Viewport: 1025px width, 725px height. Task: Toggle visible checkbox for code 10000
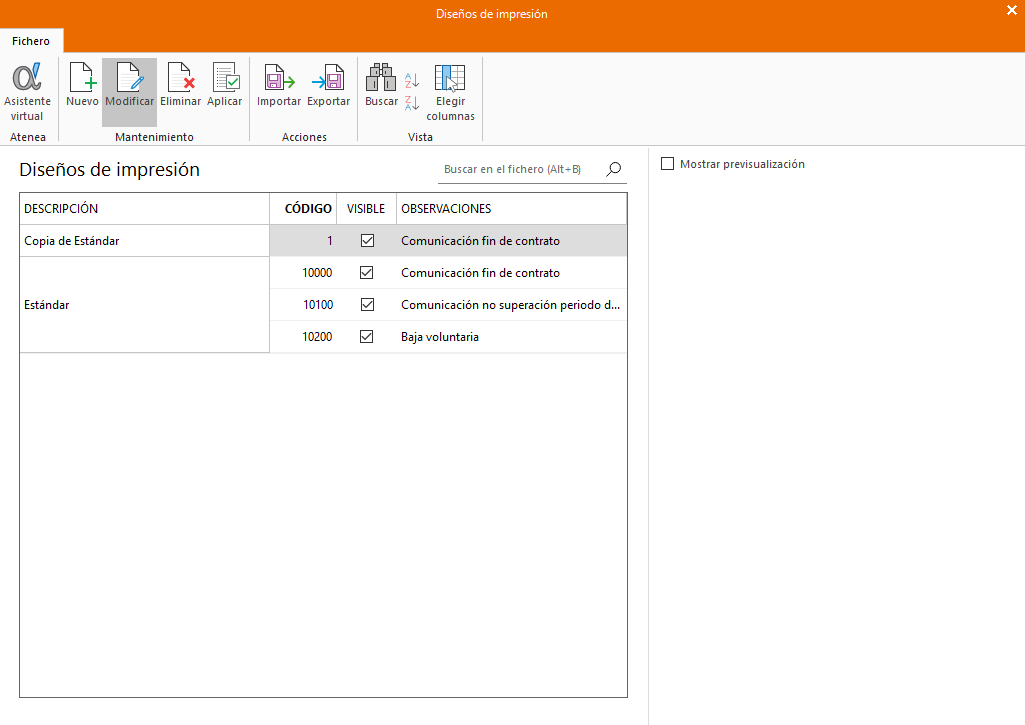point(367,273)
